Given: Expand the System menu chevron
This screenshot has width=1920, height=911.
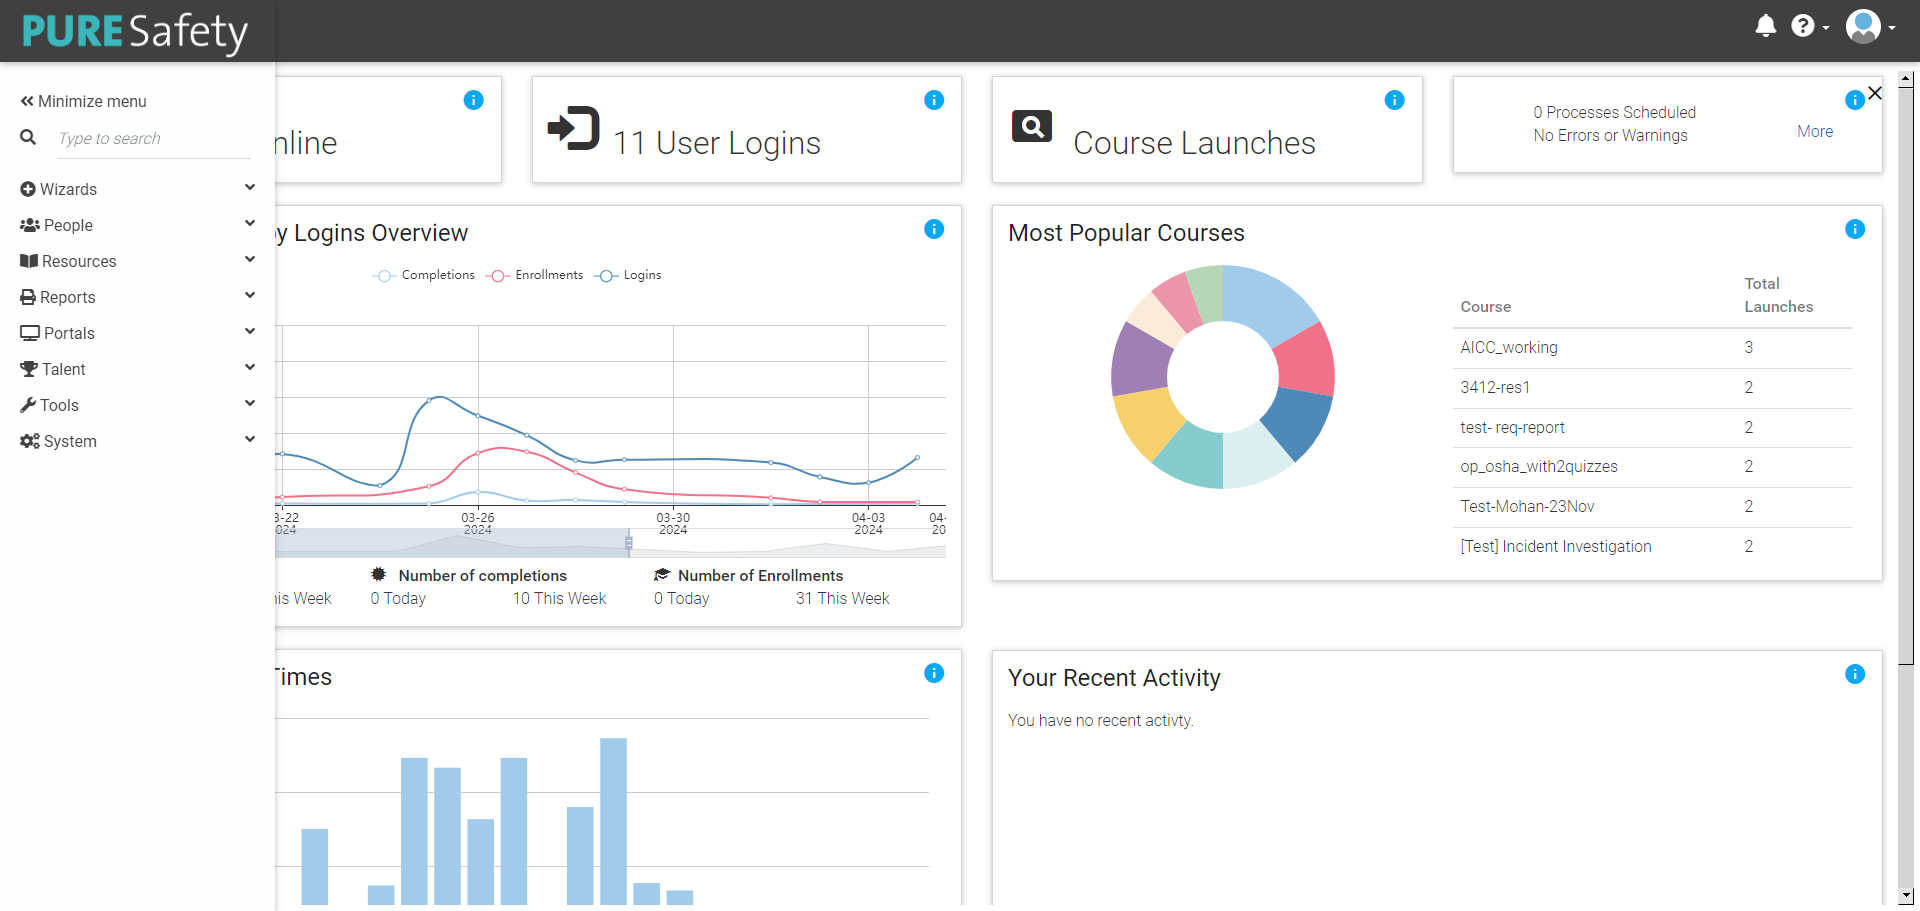Looking at the screenshot, I should click(249, 440).
